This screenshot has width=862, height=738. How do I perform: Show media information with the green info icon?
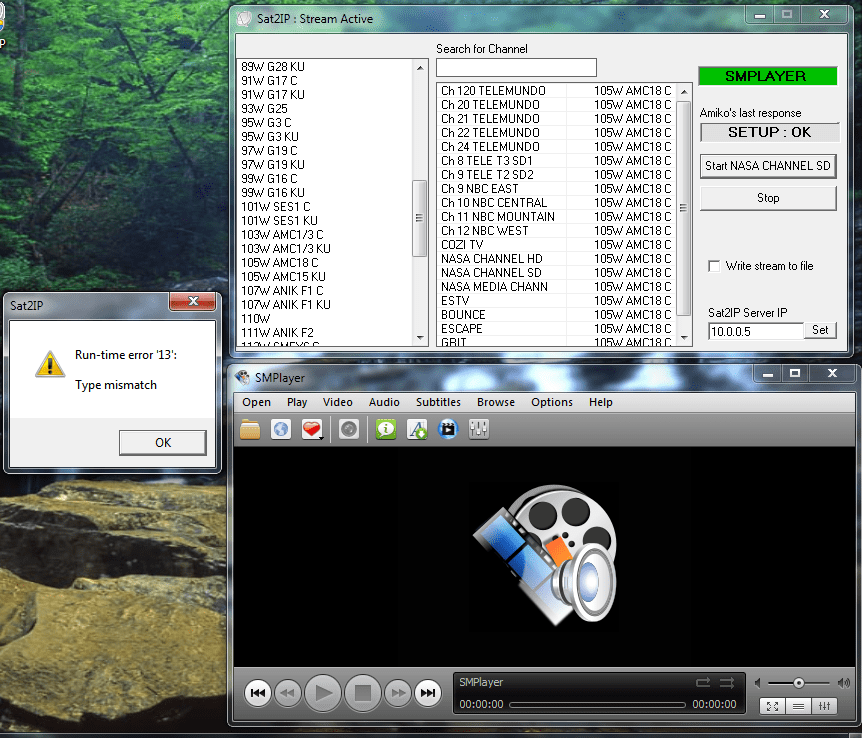(386, 429)
